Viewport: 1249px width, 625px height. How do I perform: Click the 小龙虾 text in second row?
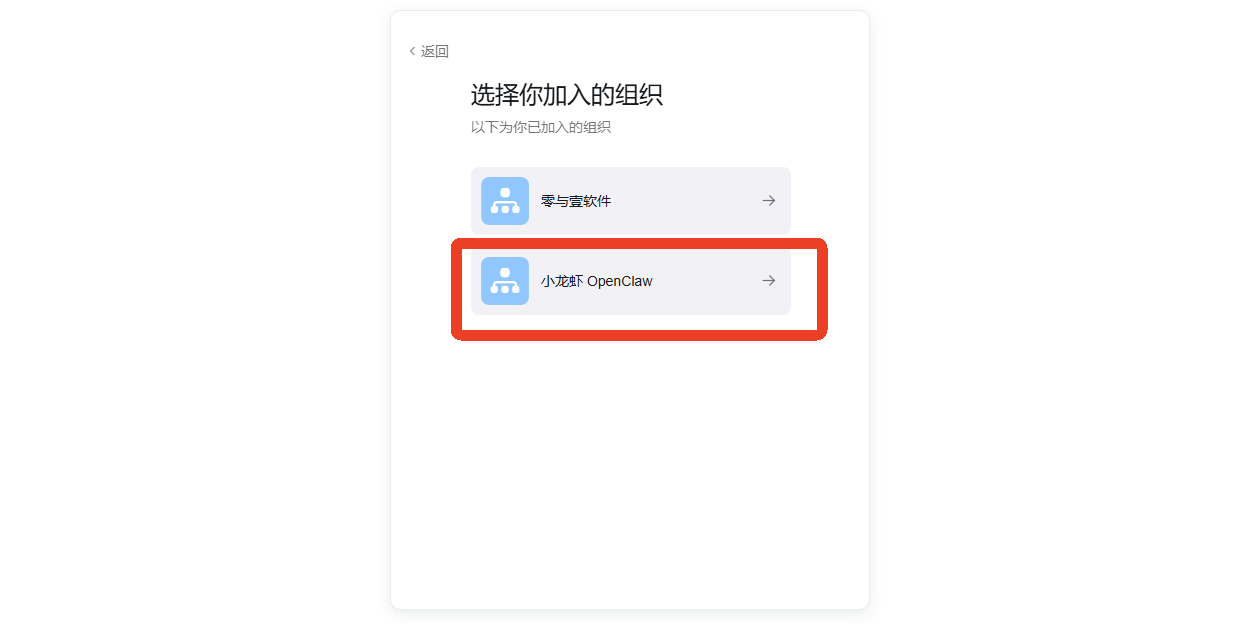click(562, 281)
